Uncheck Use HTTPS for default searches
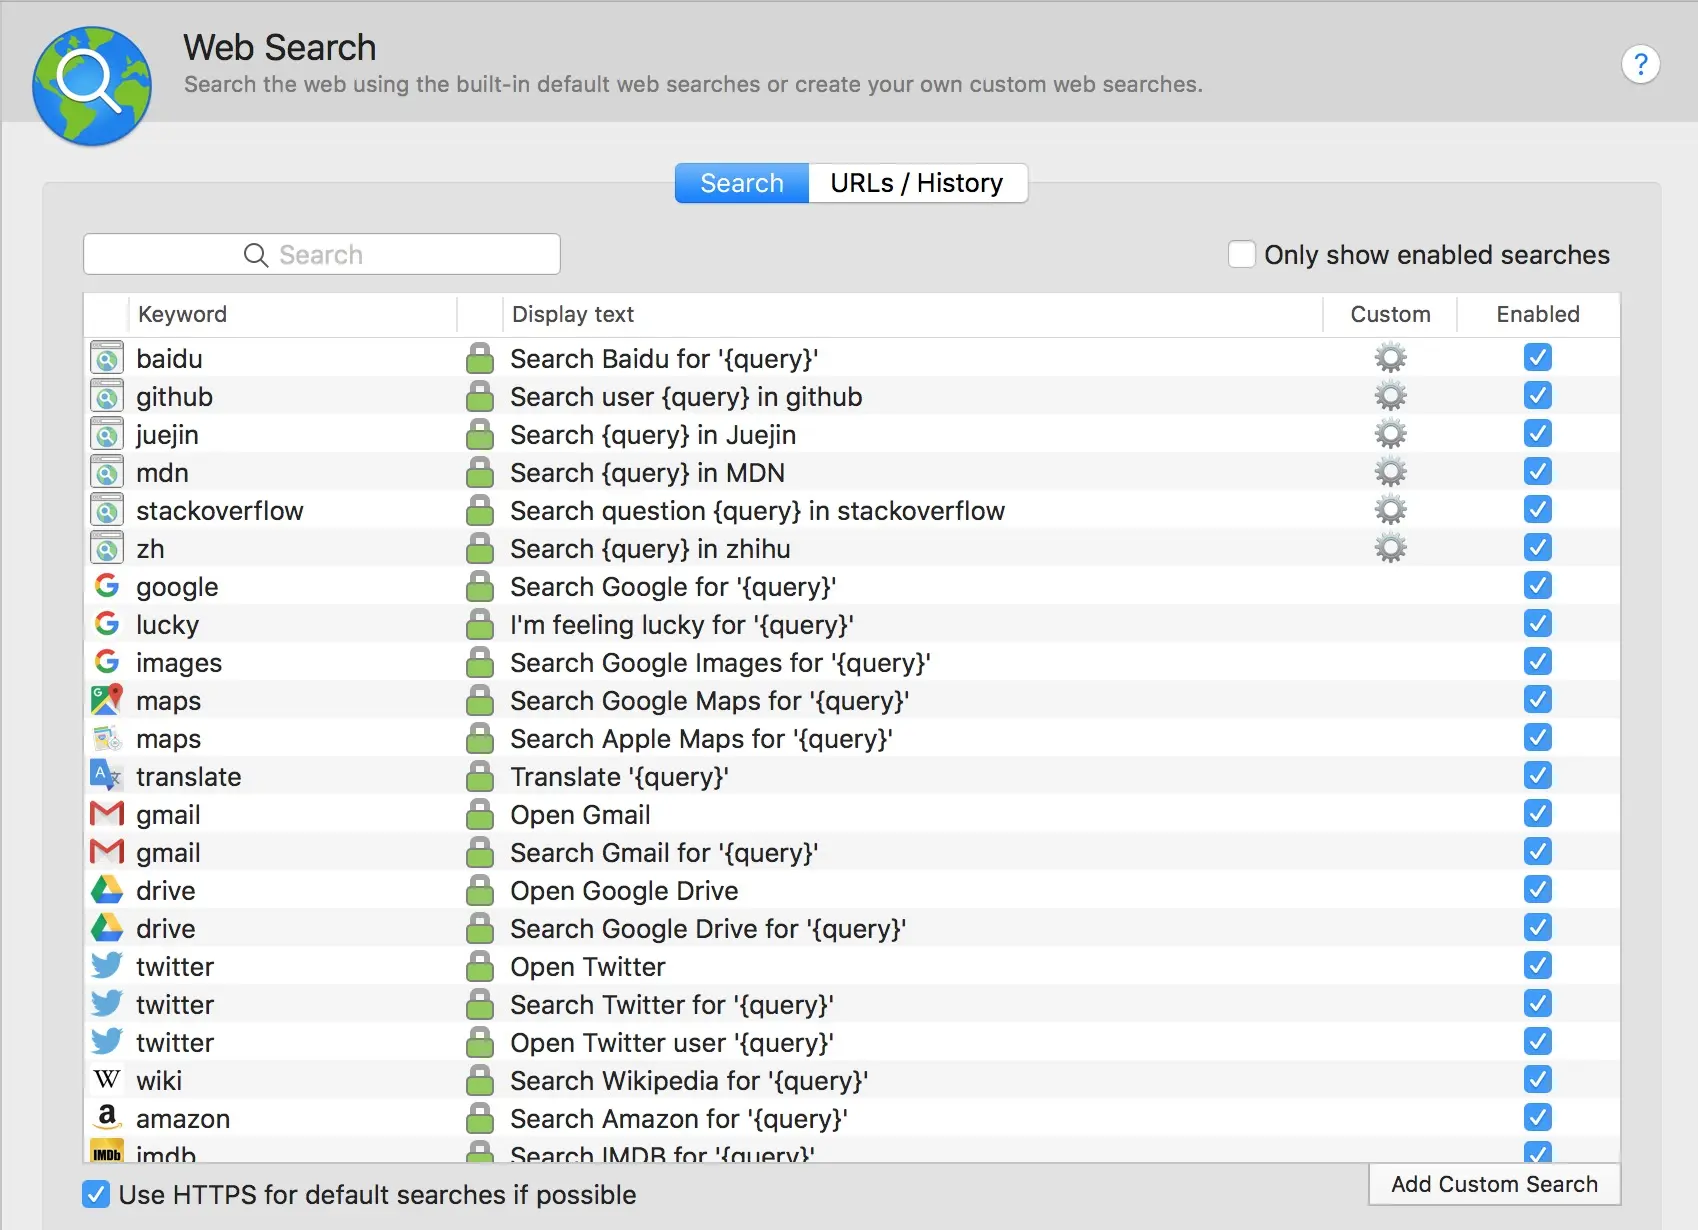This screenshot has width=1698, height=1230. [x=96, y=1194]
